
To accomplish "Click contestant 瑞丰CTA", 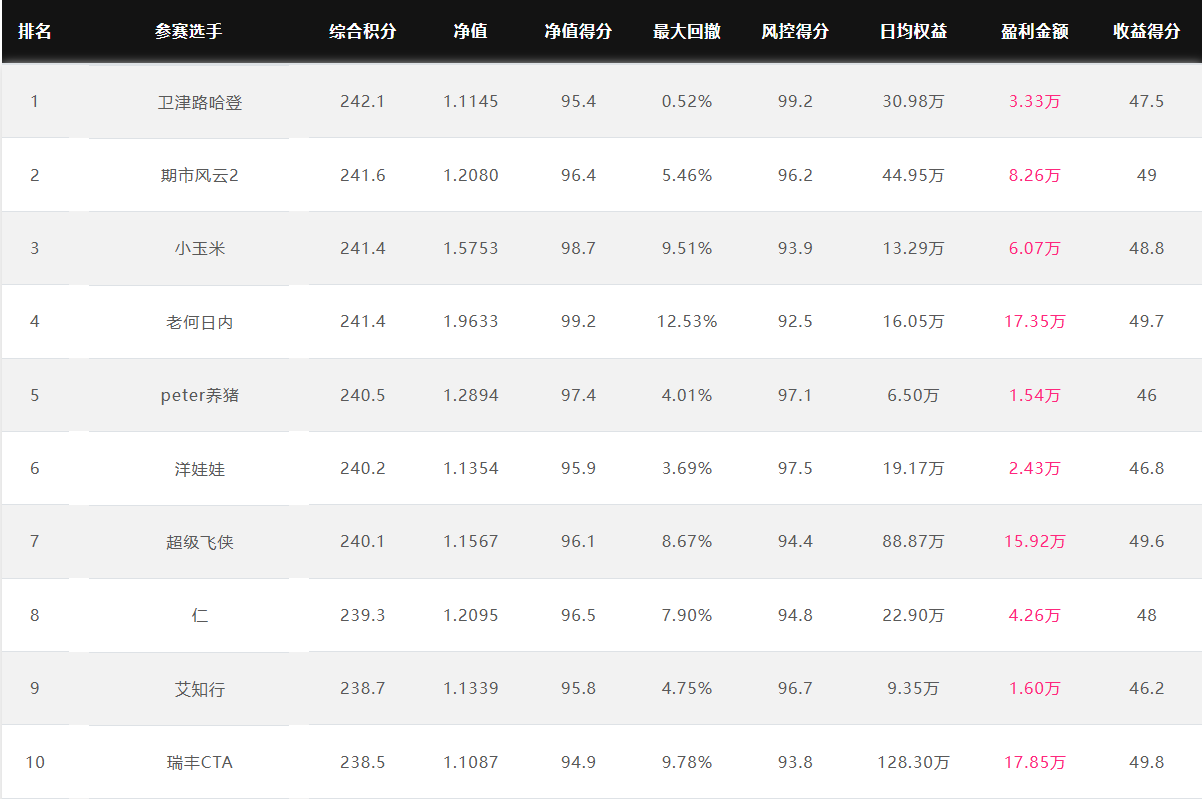I will pos(200,762).
